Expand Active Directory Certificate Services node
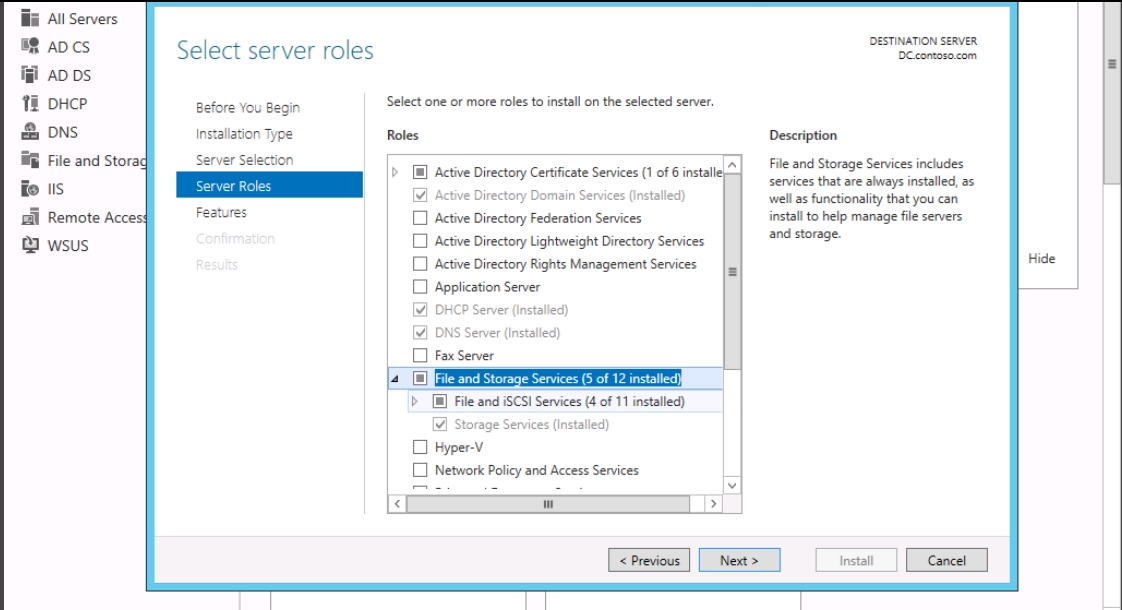The width and height of the screenshot is (1122, 610). click(x=395, y=172)
